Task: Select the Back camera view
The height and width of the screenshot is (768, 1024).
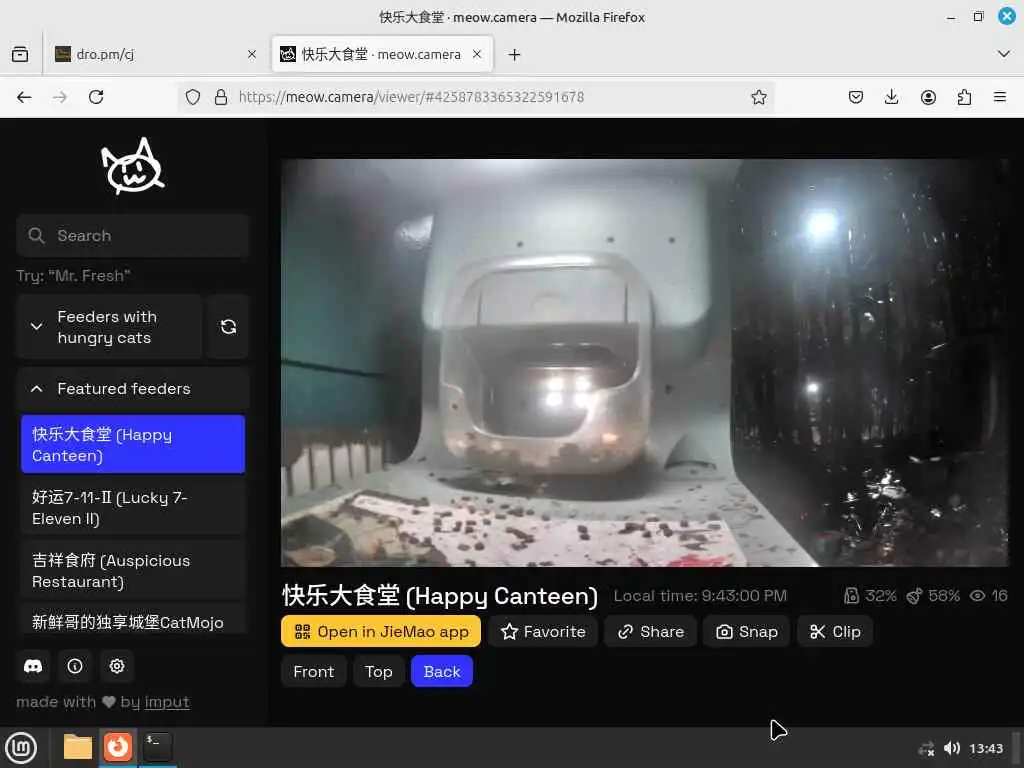Action: click(441, 671)
